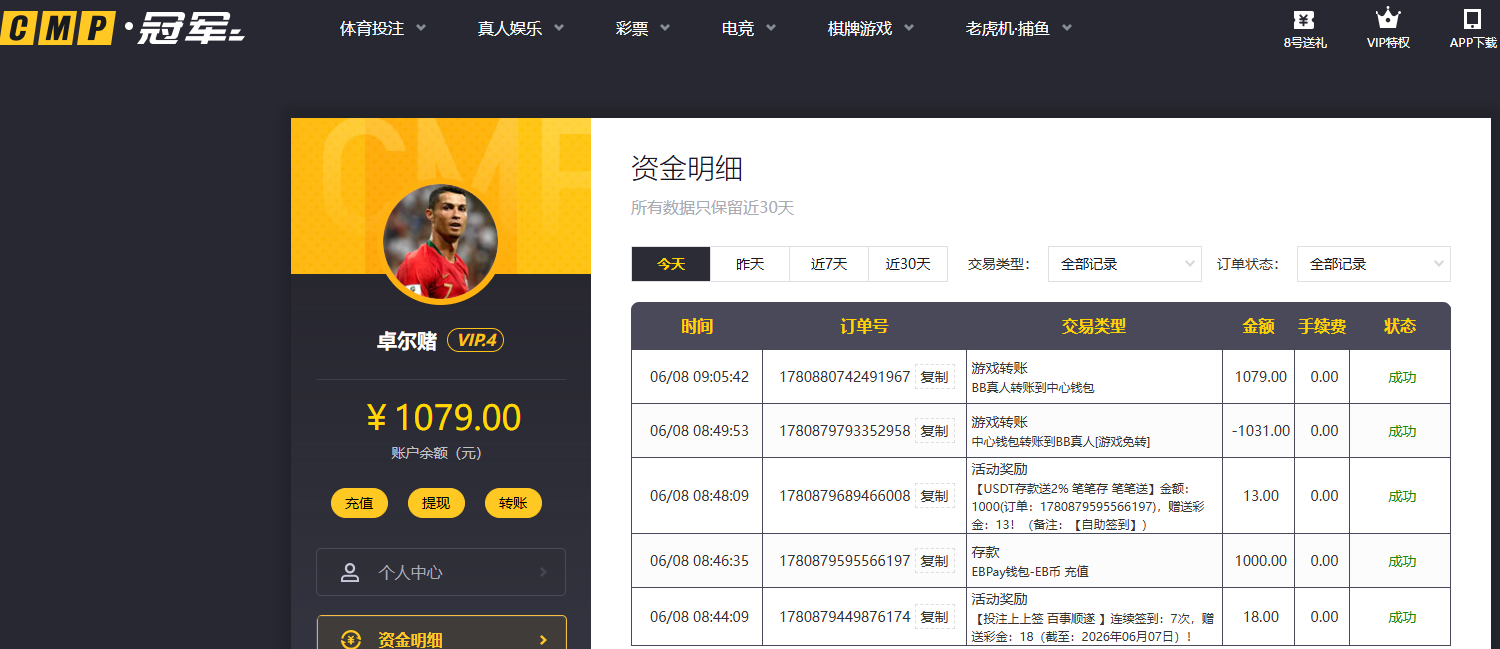Click the text 中心钱包转账到BB真人[游戏免转]
This screenshot has height=649, width=1500.
[x=1061, y=441]
